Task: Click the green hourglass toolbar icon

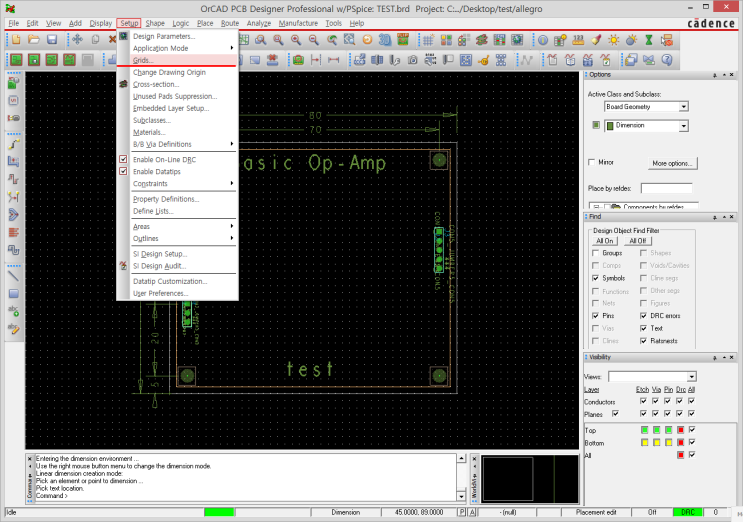Action: click(x=648, y=39)
